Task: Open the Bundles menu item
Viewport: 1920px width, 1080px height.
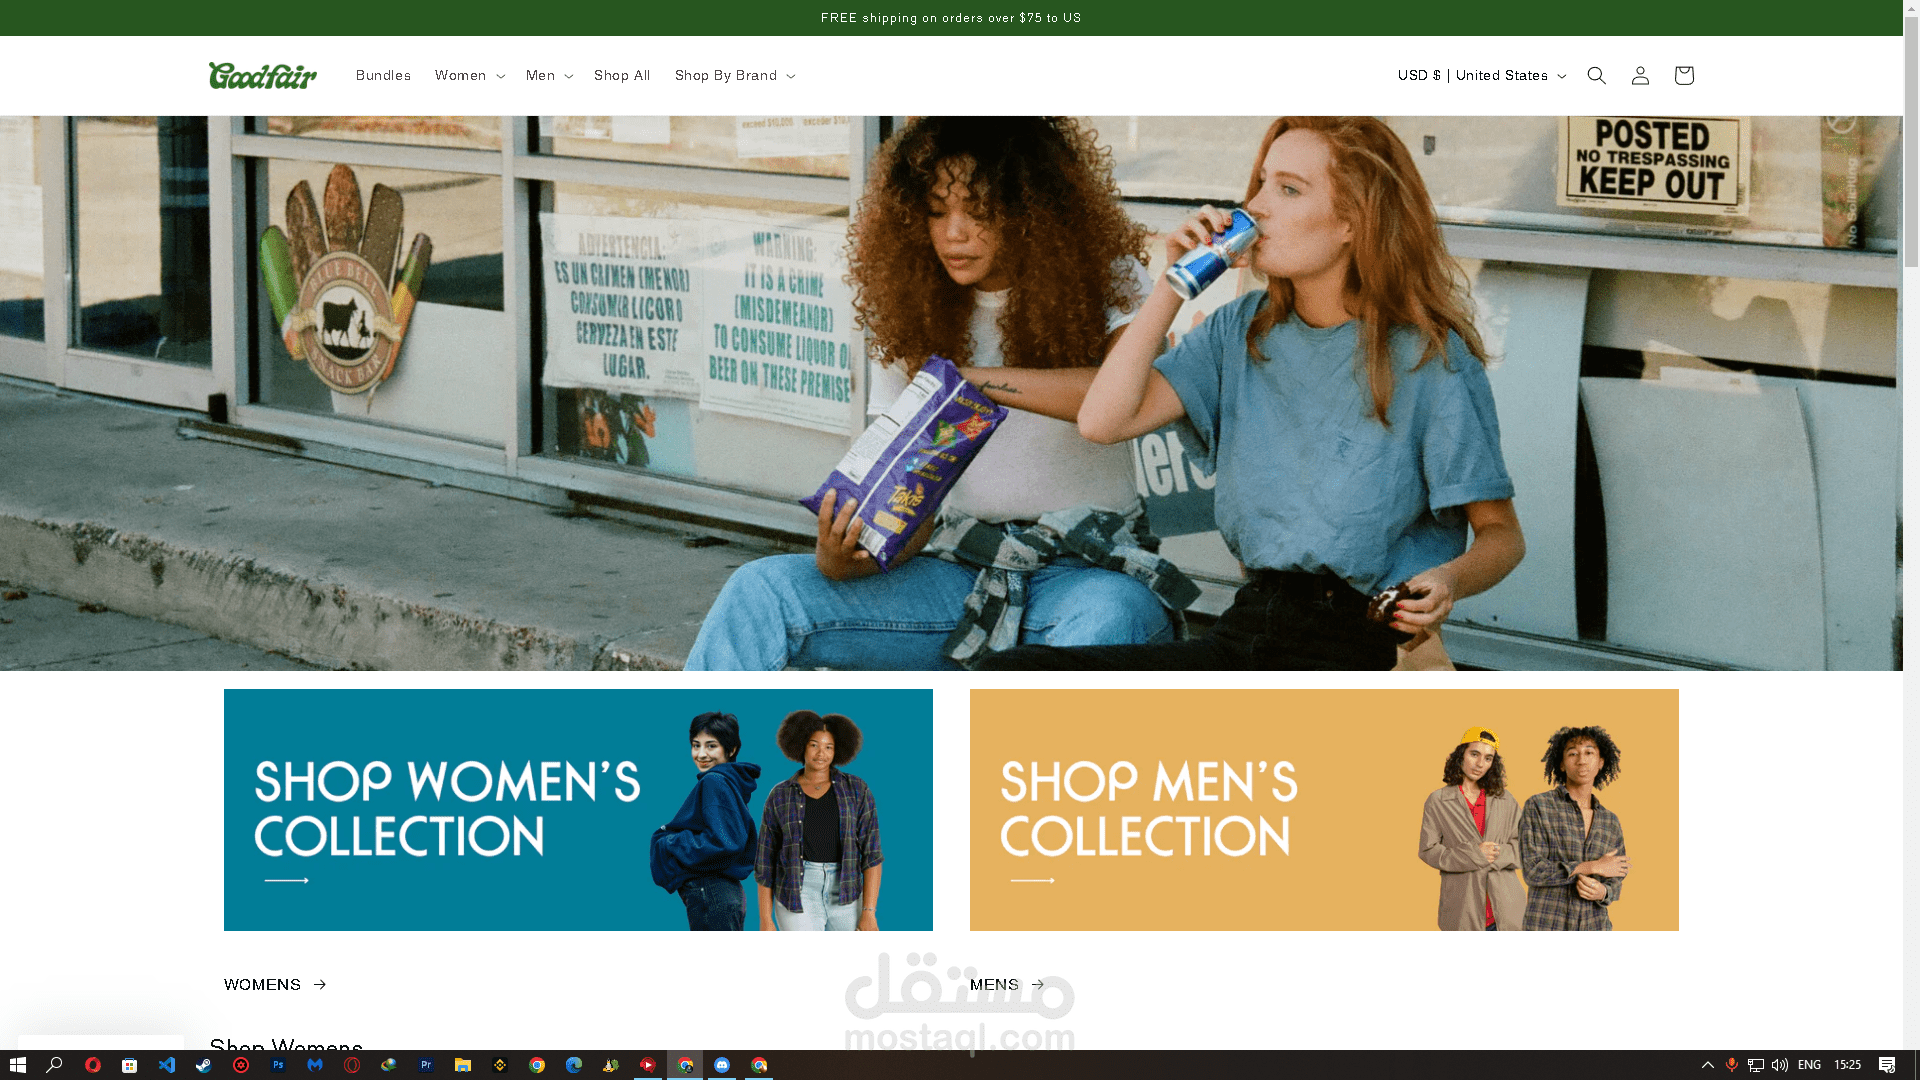Action: click(x=383, y=75)
